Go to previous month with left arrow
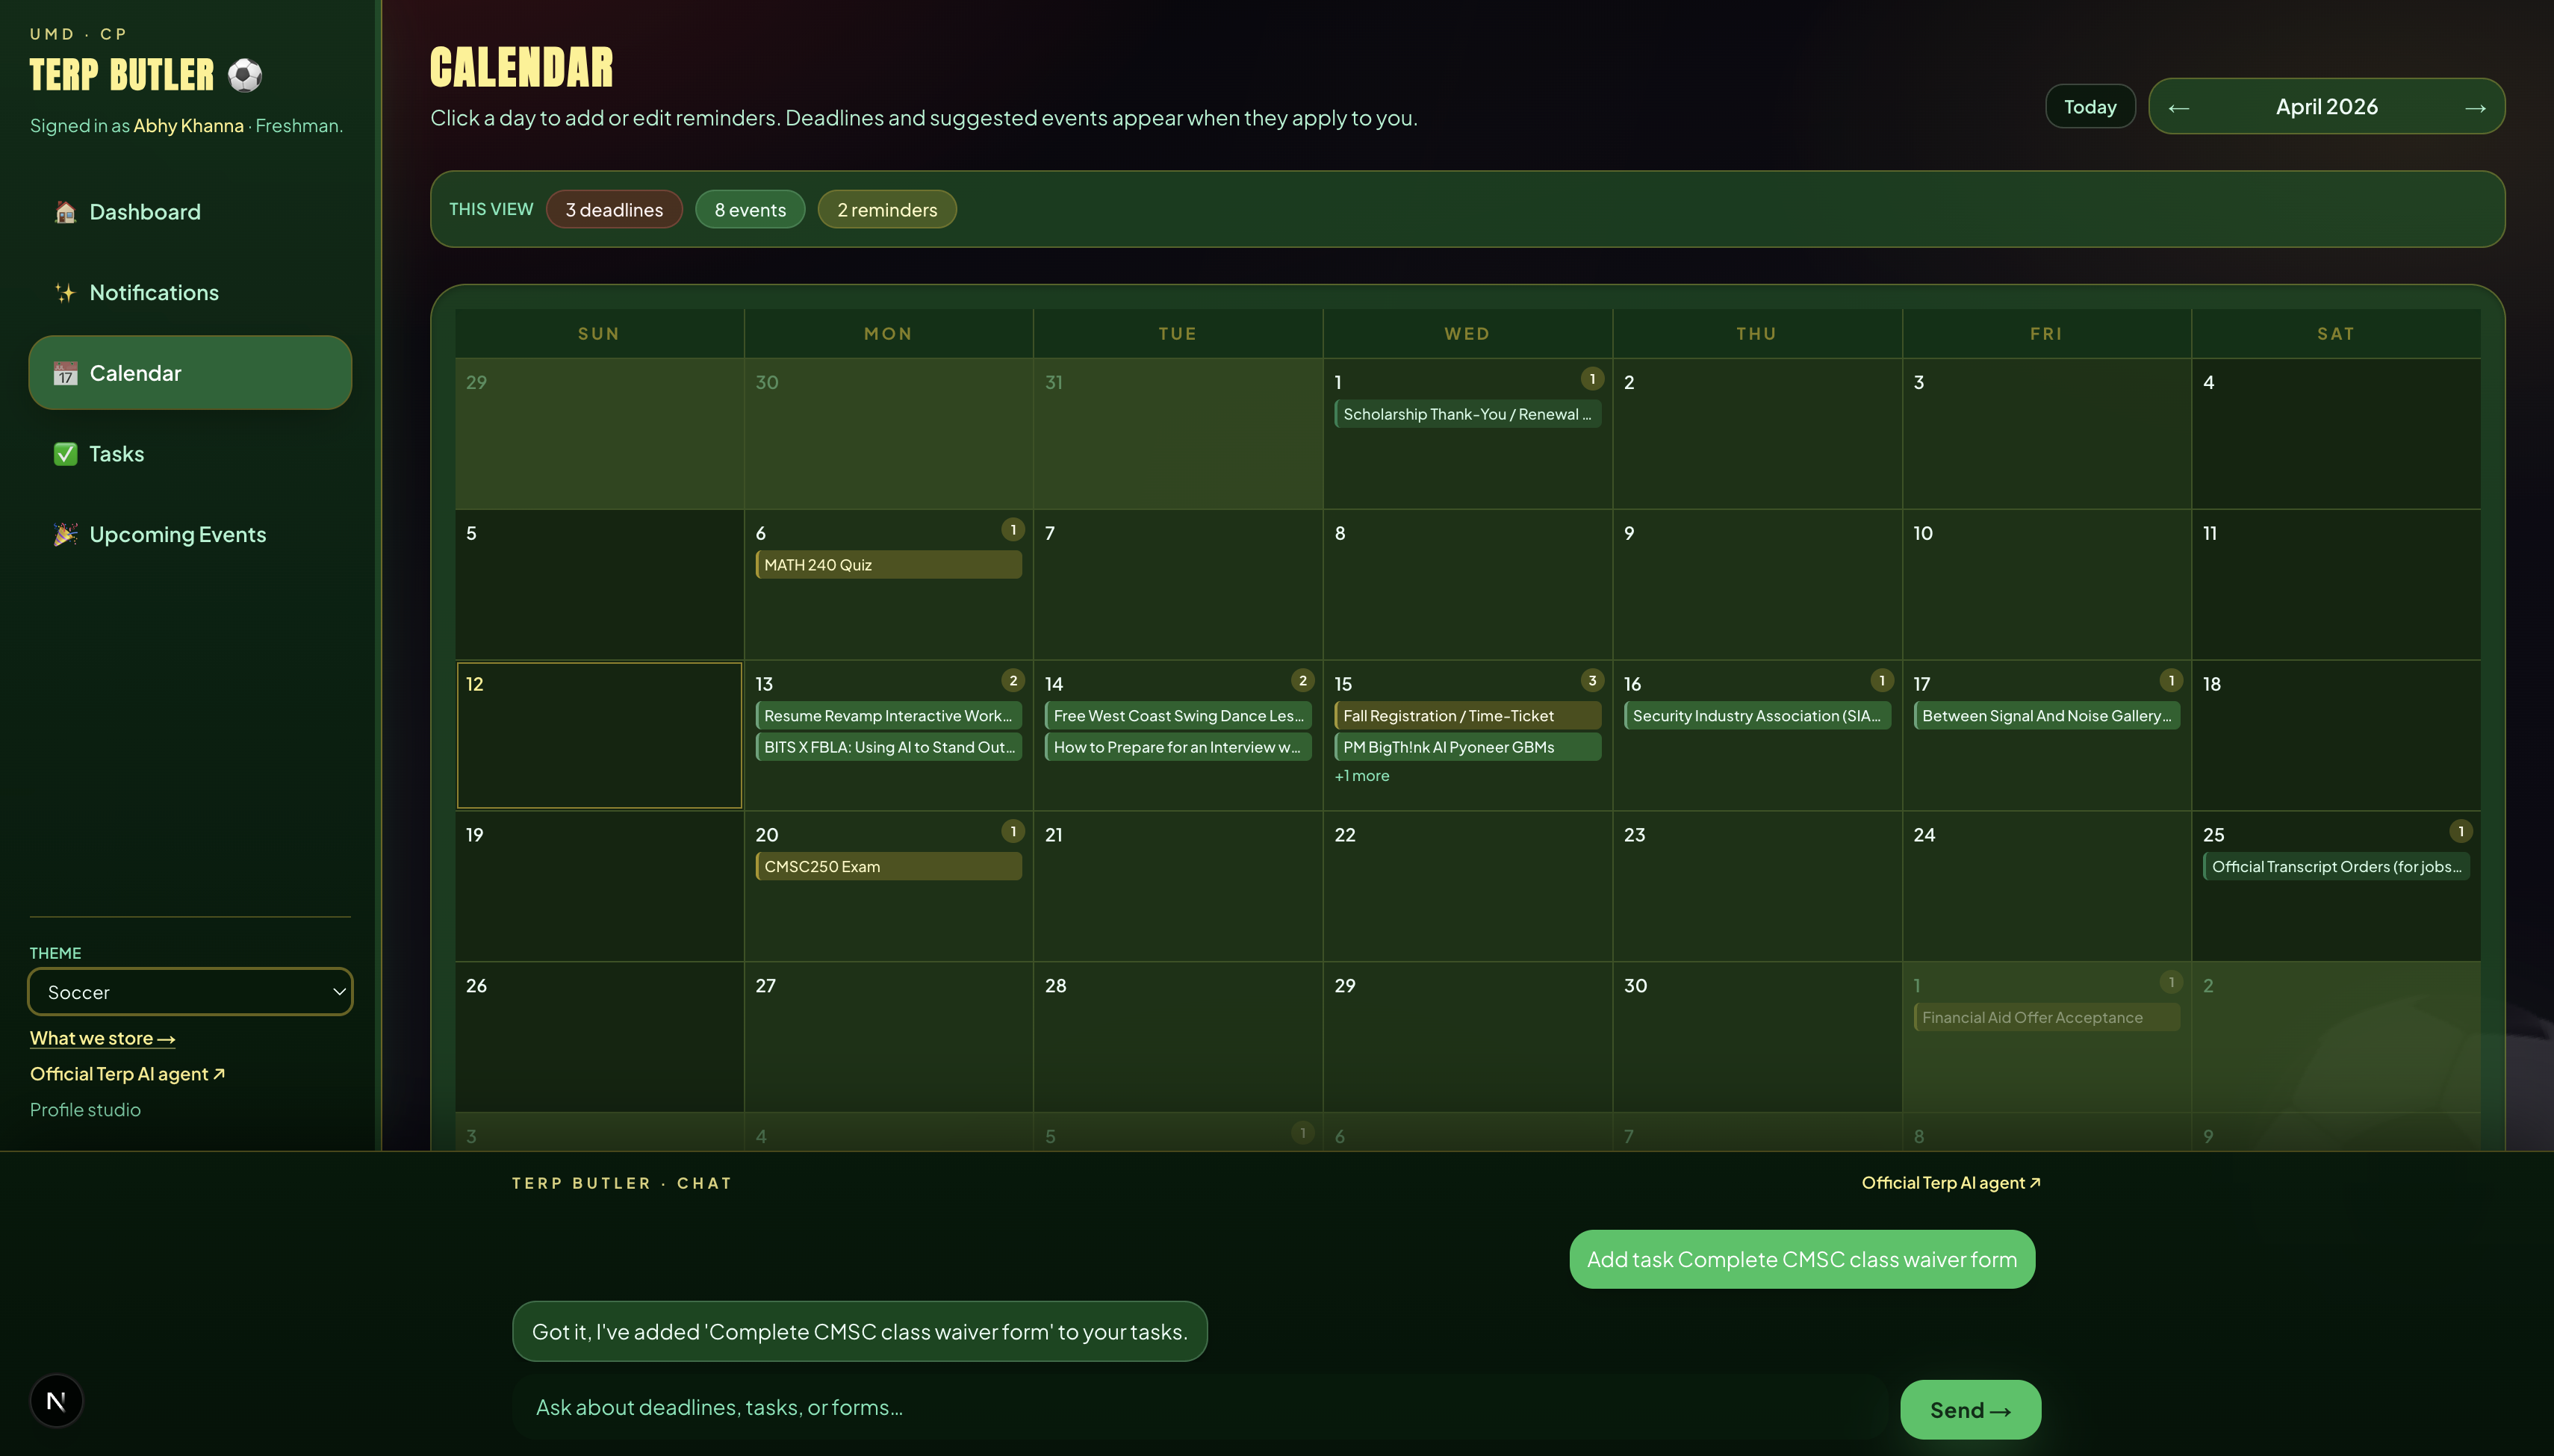Viewport: 2554px width, 1456px height. 2179,107
